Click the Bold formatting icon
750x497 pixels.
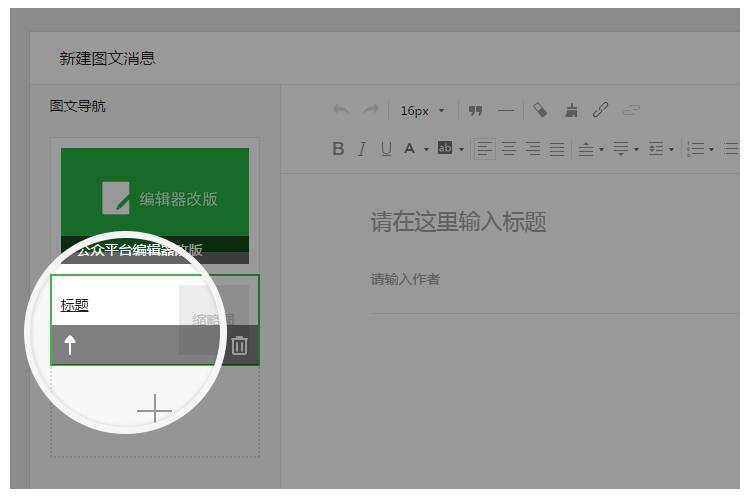tap(338, 149)
